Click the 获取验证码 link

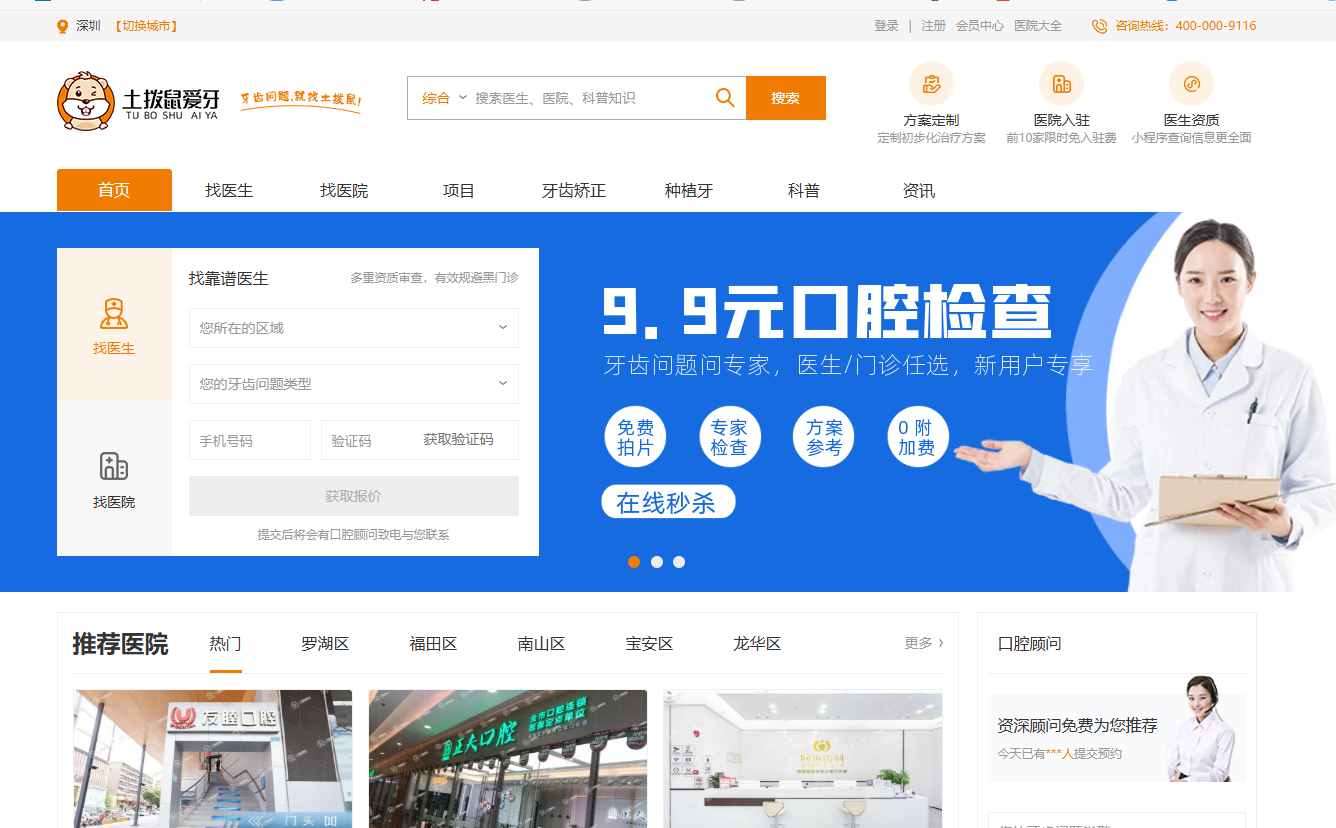(x=458, y=440)
